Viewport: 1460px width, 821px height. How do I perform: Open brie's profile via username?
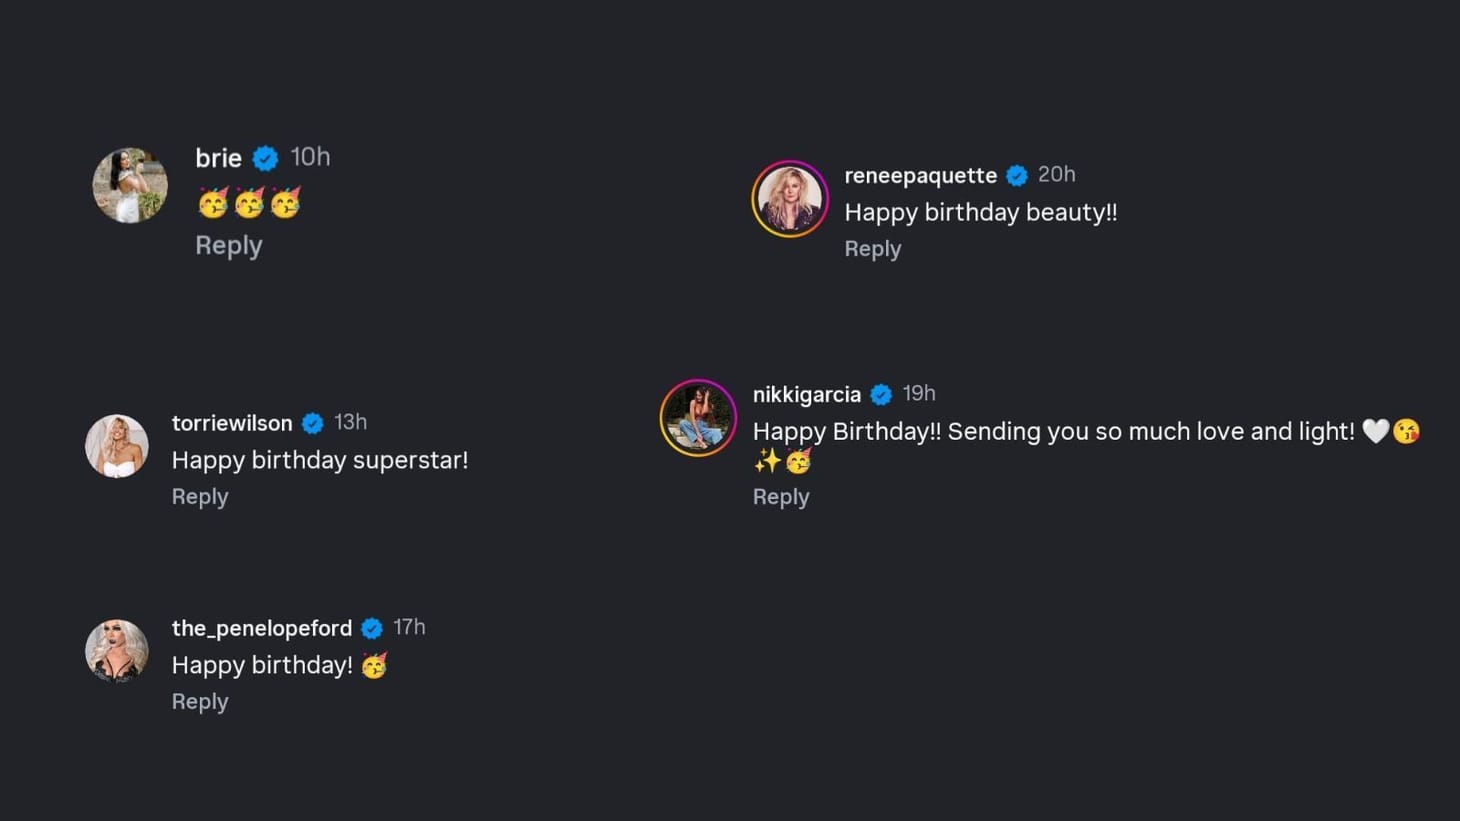coord(218,157)
